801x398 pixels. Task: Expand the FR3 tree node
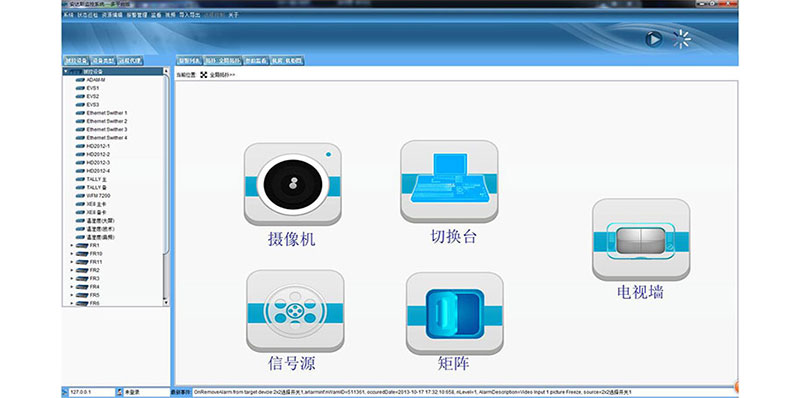(x=72, y=278)
